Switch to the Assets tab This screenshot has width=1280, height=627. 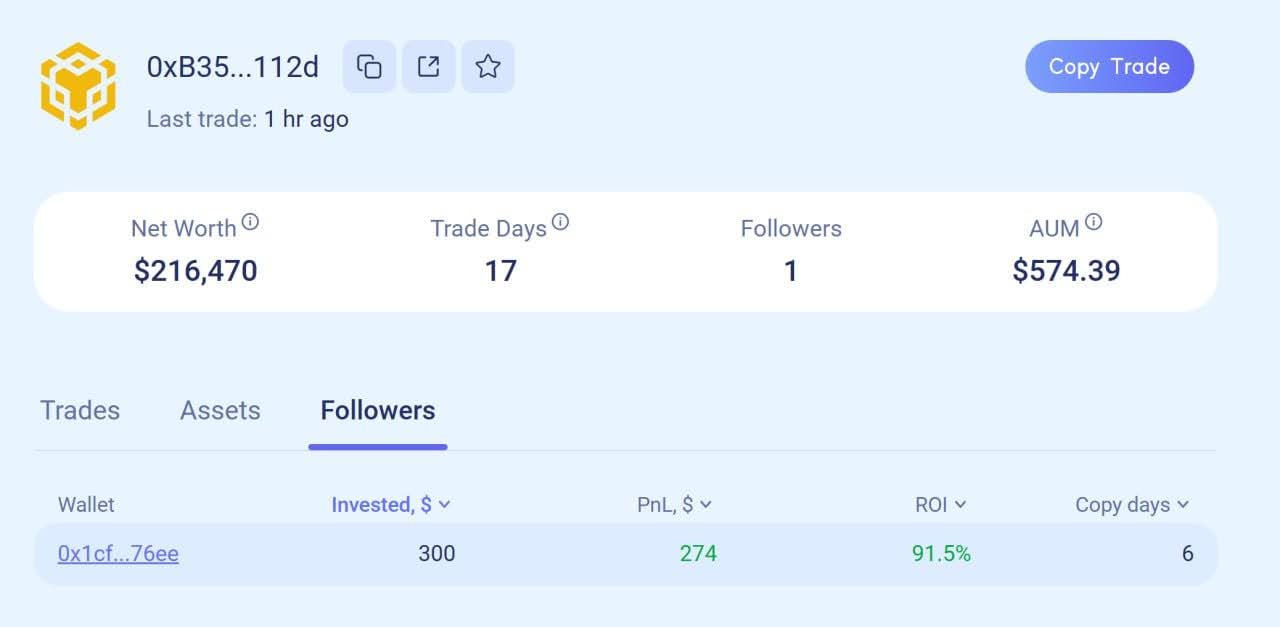coord(220,411)
